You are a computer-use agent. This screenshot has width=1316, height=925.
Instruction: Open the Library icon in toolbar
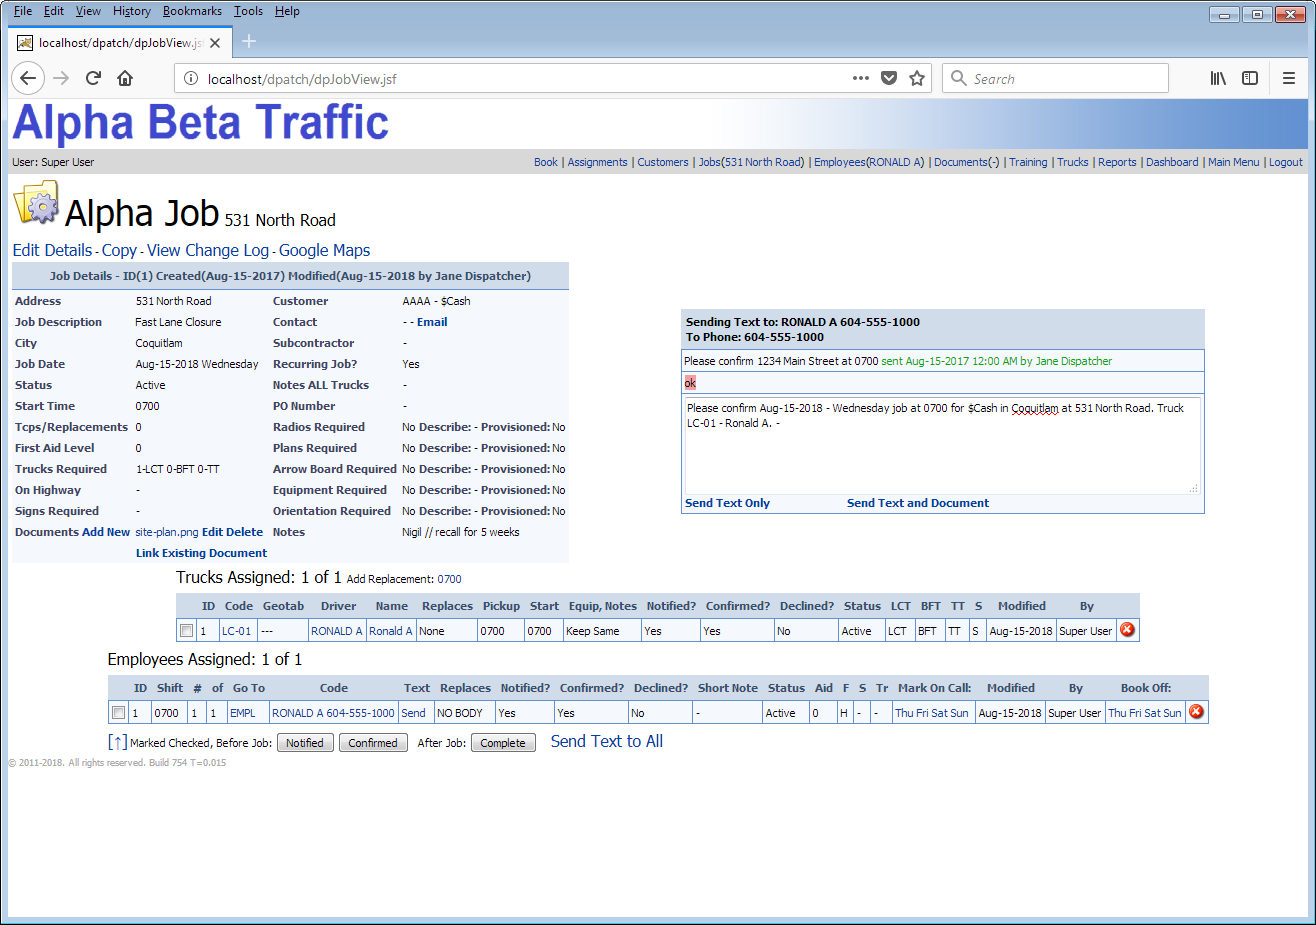pos(1218,78)
